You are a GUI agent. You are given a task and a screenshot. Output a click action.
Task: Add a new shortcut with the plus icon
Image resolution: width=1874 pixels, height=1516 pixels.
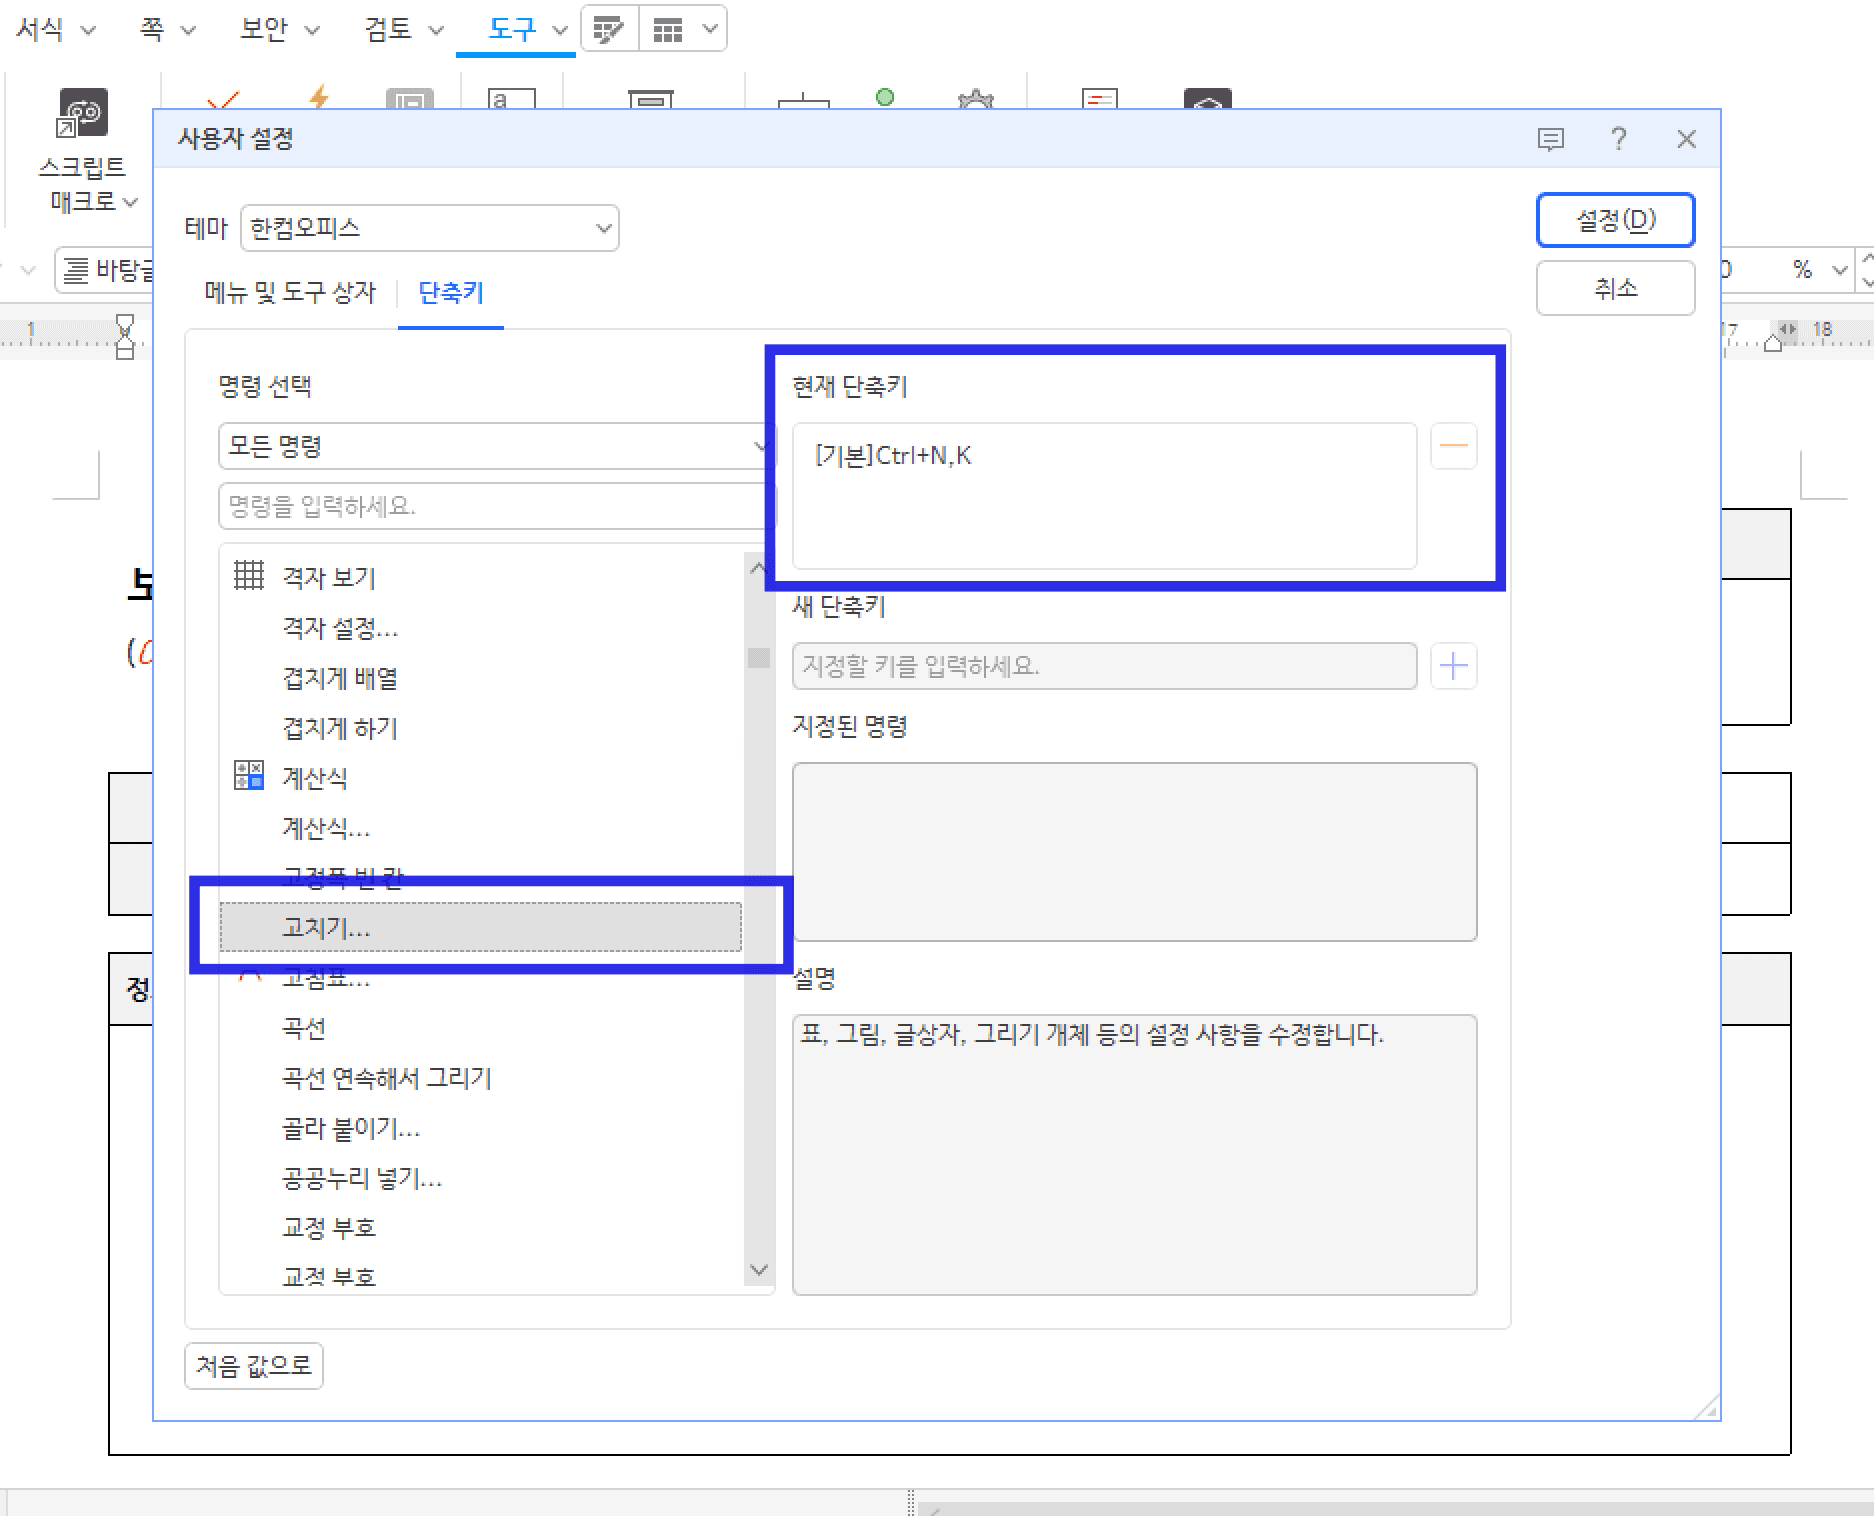pyautogui.click(x=1453, y=666)
